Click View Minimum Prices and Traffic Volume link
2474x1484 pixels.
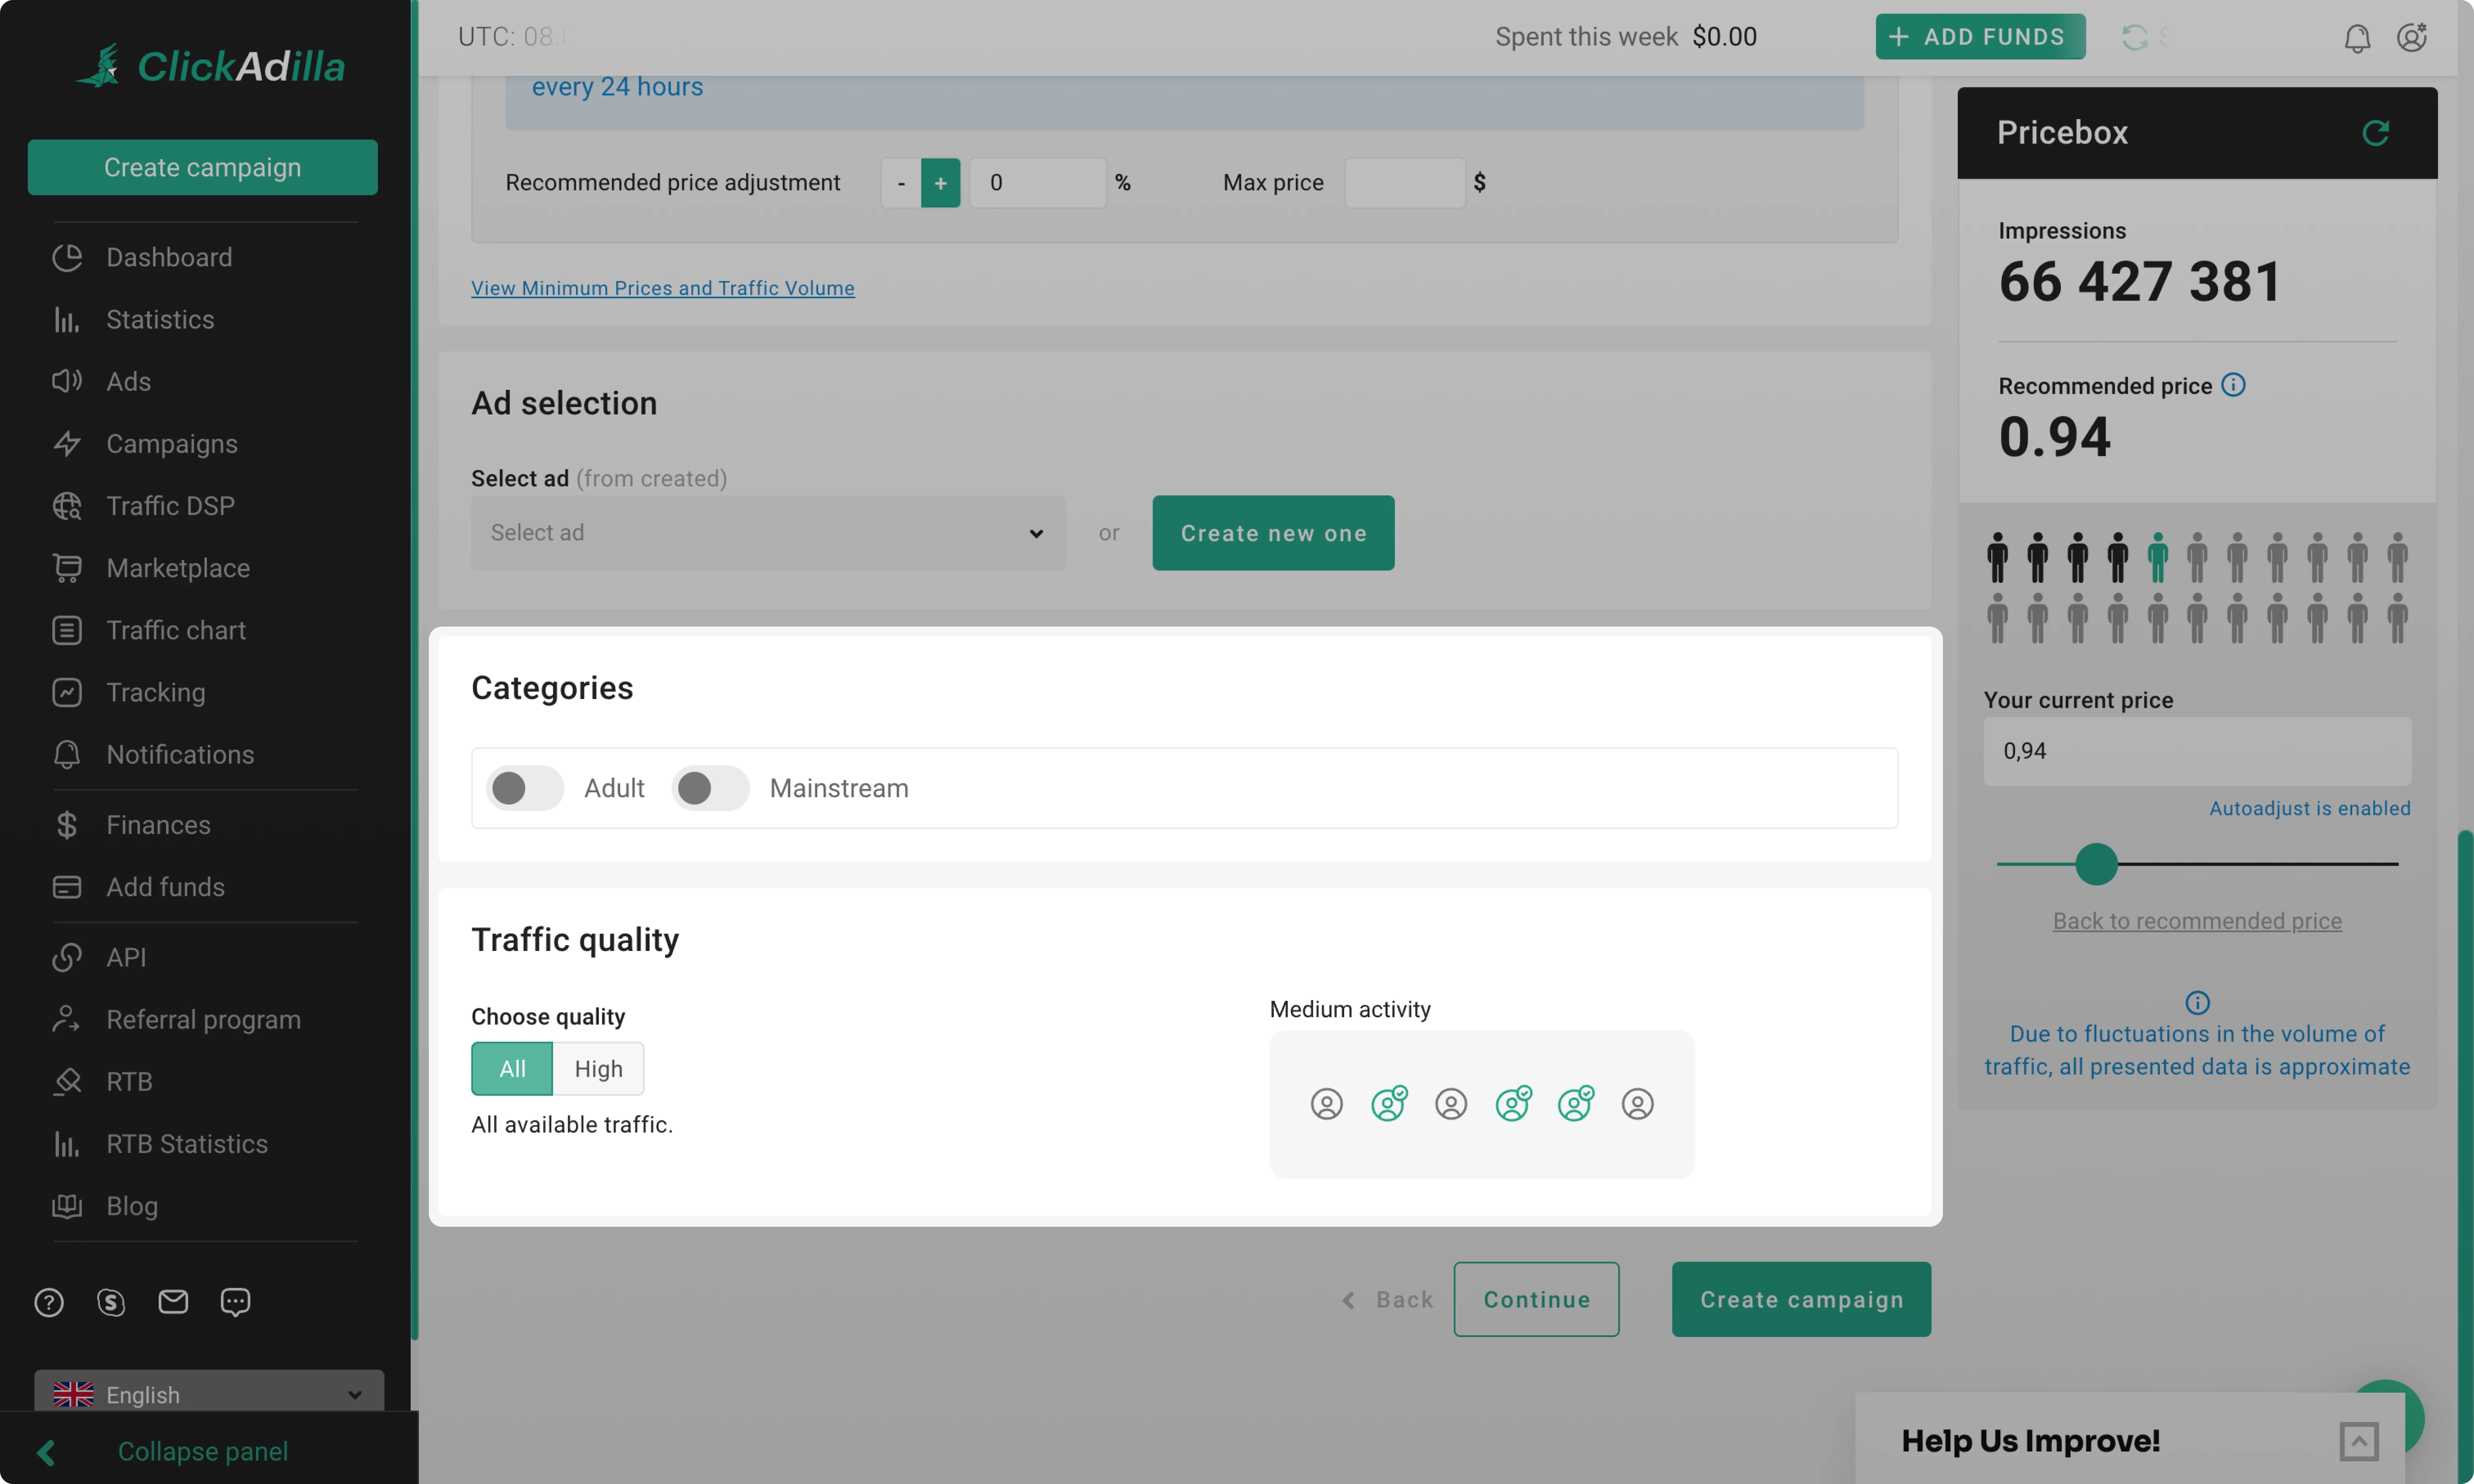[662, 288]
